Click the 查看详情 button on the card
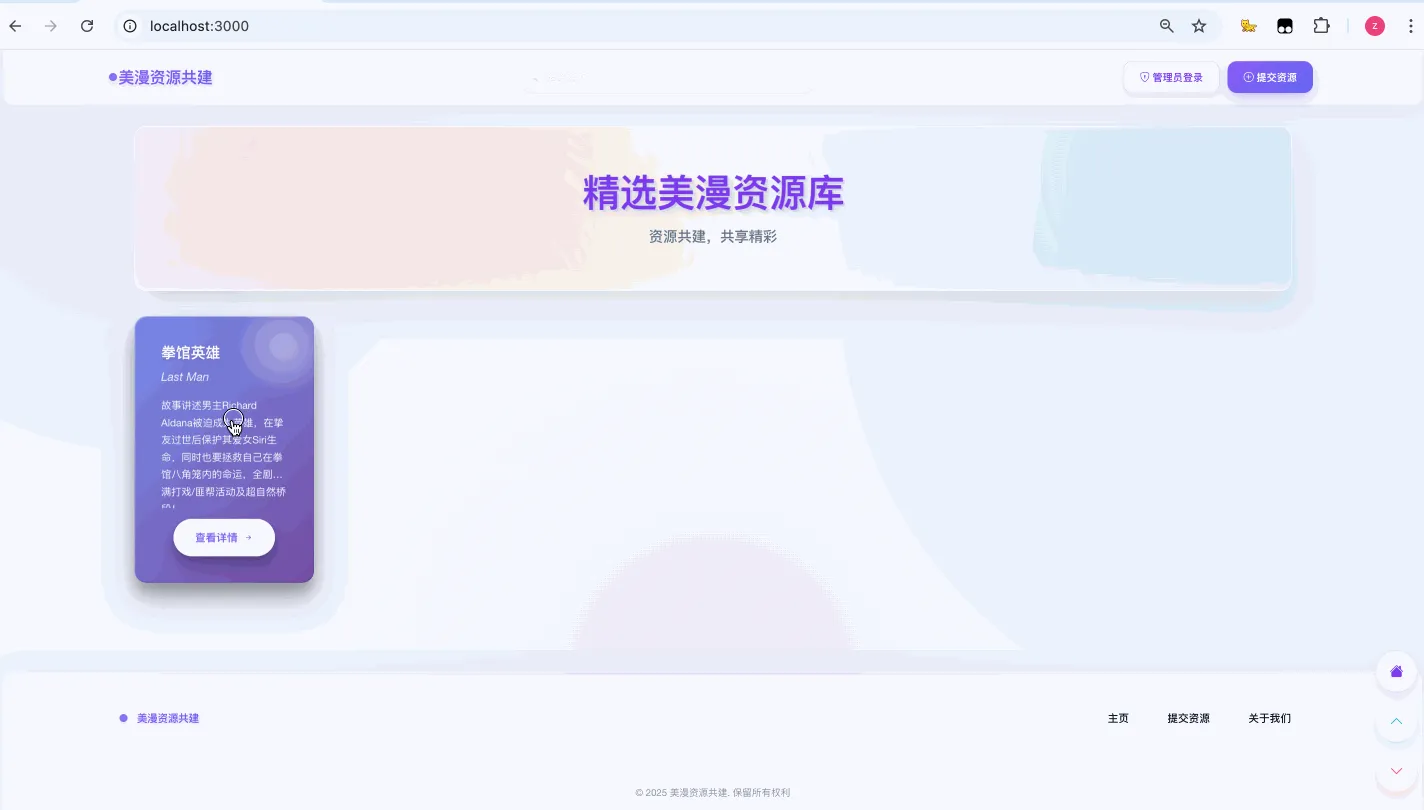This screenshot has height=810, width=1424. click(224, 537)
